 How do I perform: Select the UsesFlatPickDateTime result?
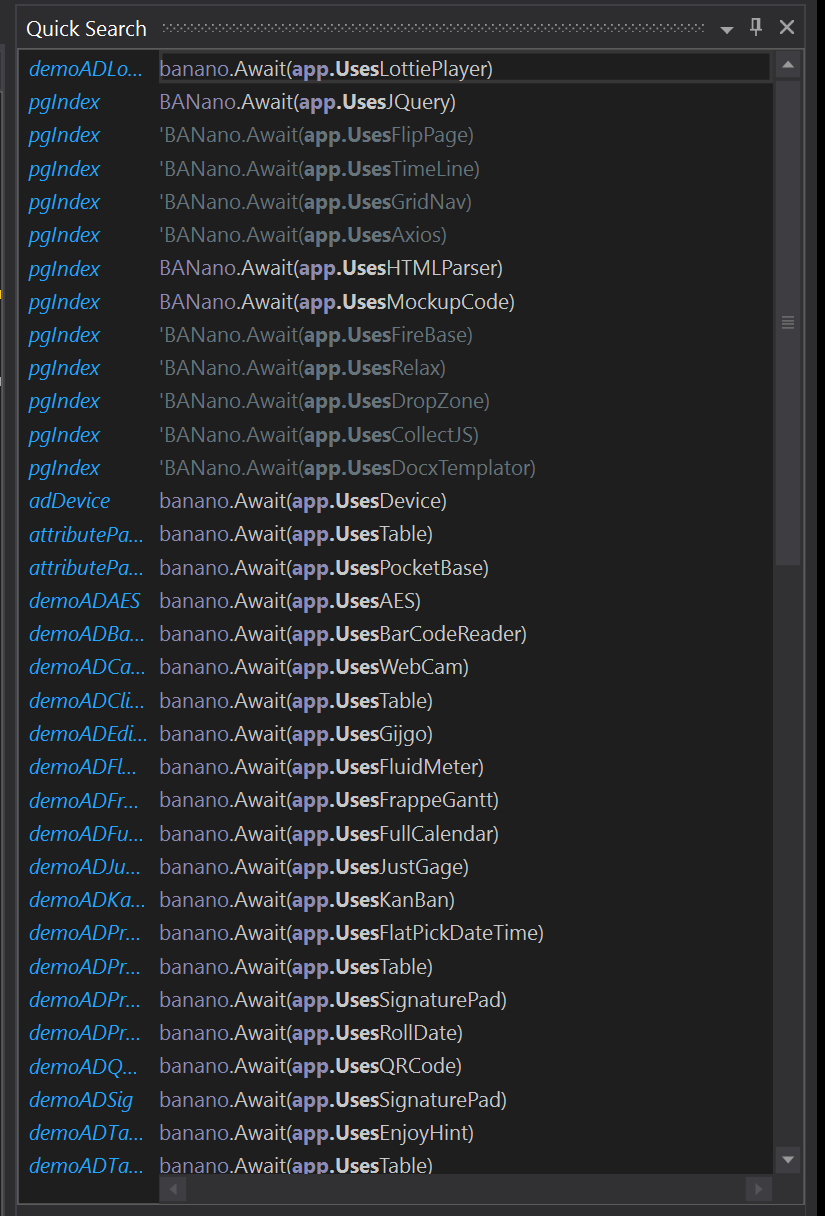pos(352,933)
